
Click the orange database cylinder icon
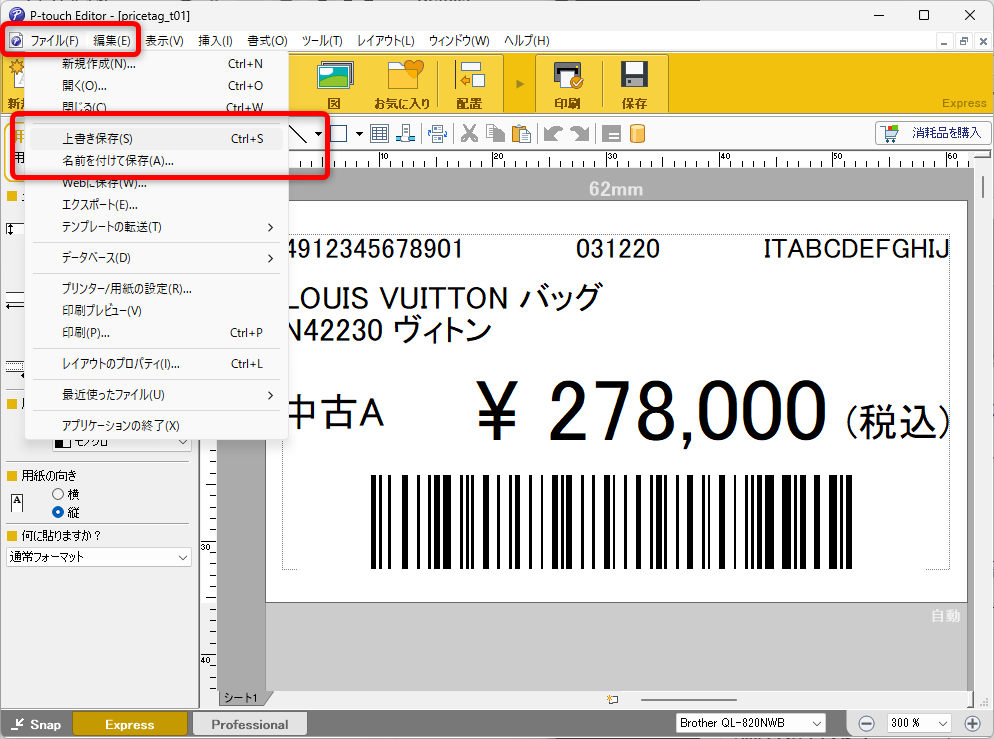click(637, 134)
